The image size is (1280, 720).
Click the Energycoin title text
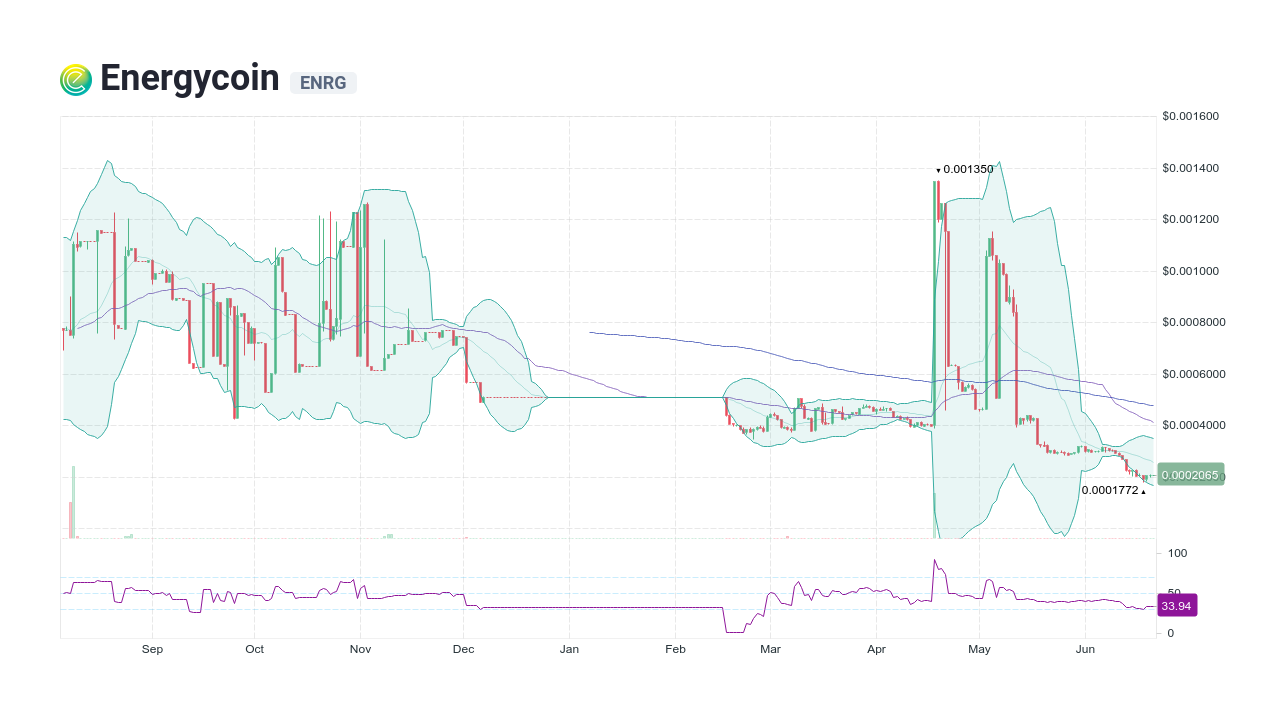pyautogui.click(x=190, y=78)
